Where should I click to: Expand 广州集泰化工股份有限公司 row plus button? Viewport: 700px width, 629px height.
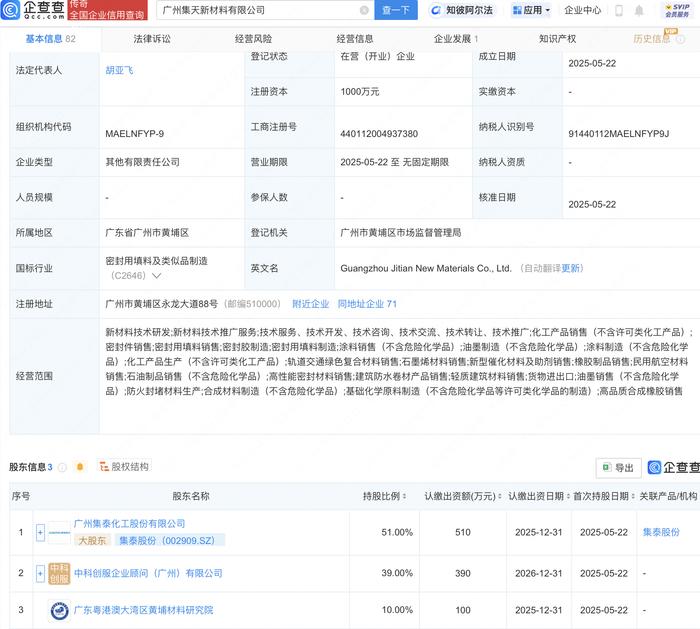[40, 533]
